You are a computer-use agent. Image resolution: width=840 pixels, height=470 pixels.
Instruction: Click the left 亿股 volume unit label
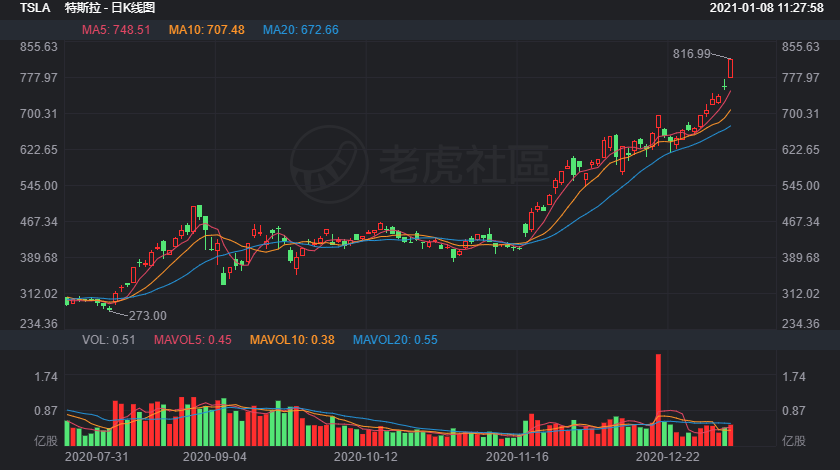(46, 441)
